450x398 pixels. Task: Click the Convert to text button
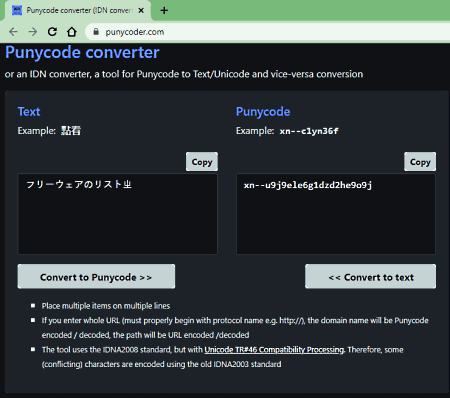[370, 276]
